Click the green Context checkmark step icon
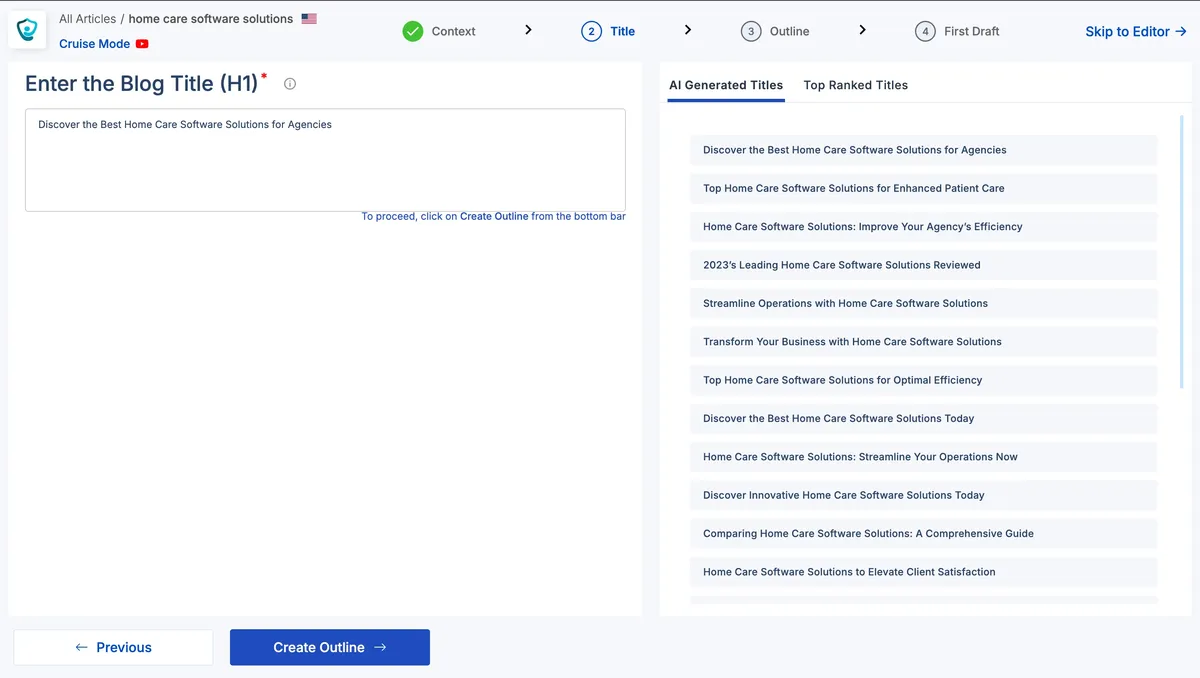The width and height of the screenshot is (1200, 678). pyautogui.click(x=413, y=31)
